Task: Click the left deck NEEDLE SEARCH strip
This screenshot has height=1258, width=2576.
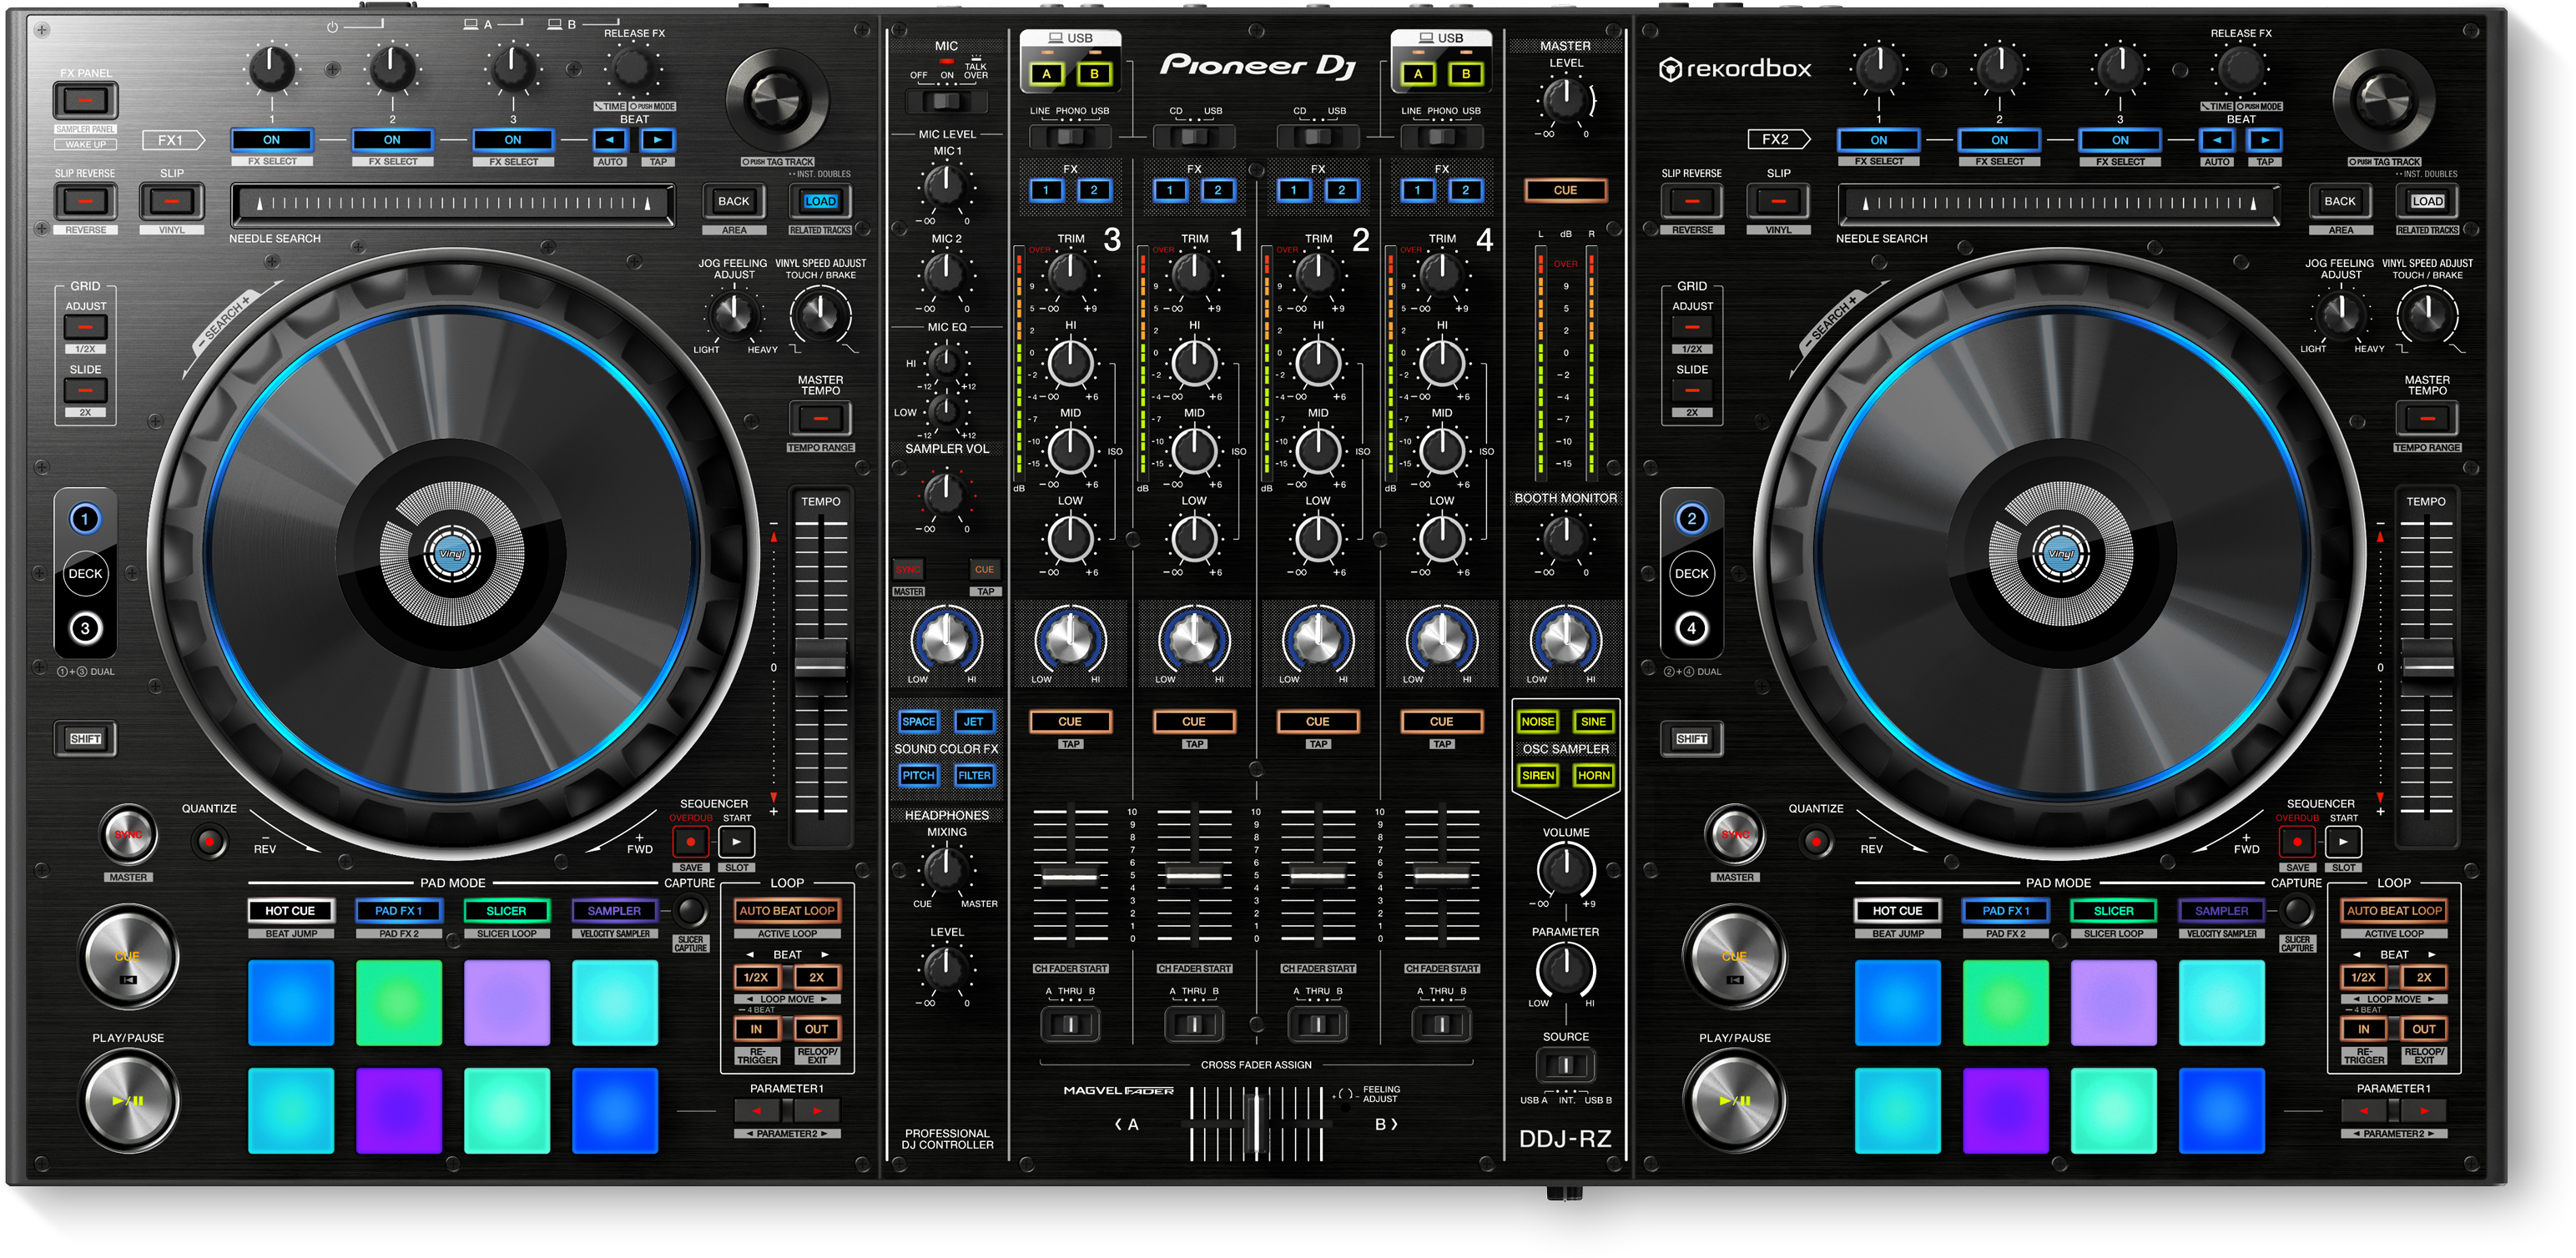Action: 452,204
